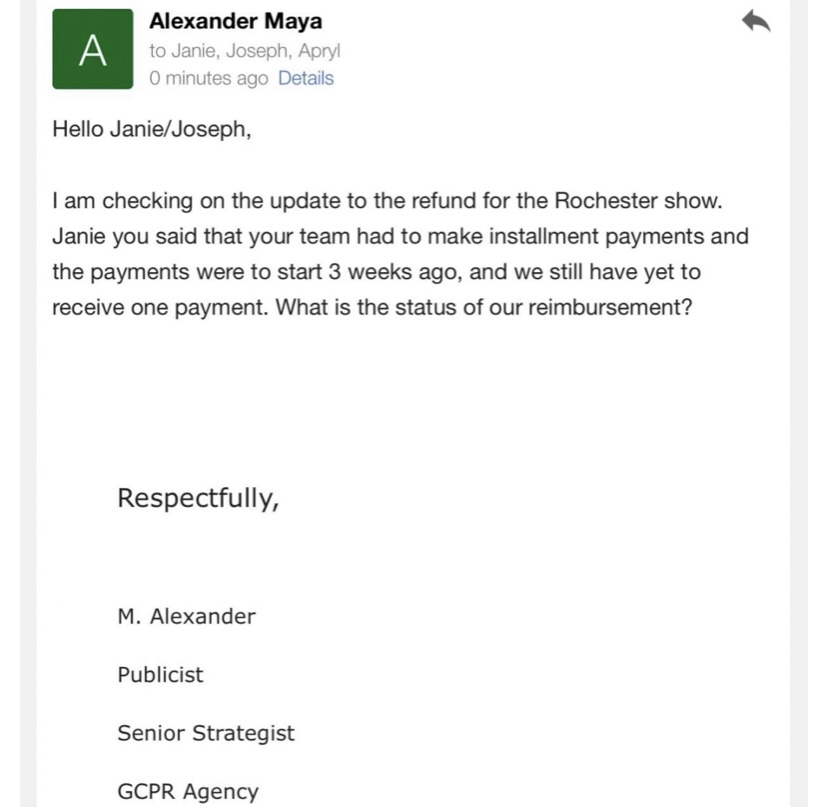Image resolution: width=828 pixels, height=807 pixels.
Task: Click GCPR Agency in the signature
Action: (x=188, y=791)
